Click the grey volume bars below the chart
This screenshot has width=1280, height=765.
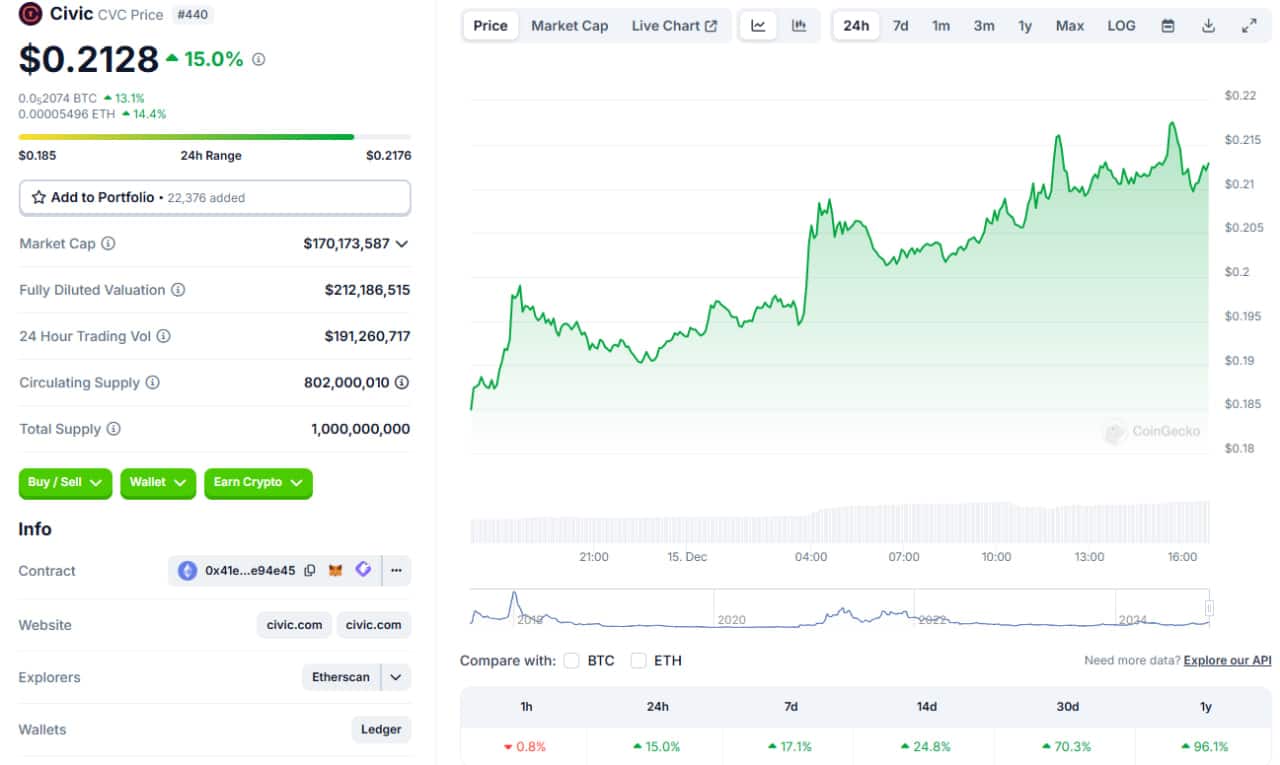tap(840, 522)
